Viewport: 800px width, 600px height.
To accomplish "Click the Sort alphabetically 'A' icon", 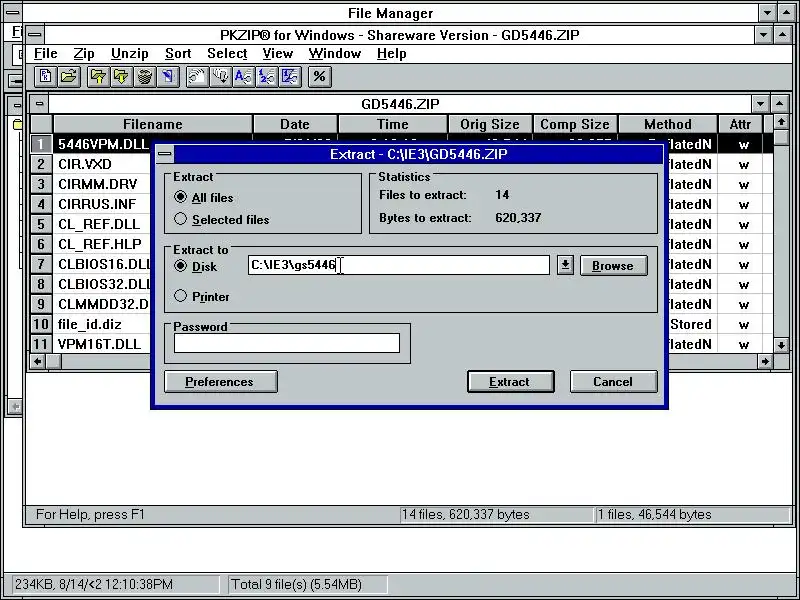I will pyautogui.click(x=243, y=77).
